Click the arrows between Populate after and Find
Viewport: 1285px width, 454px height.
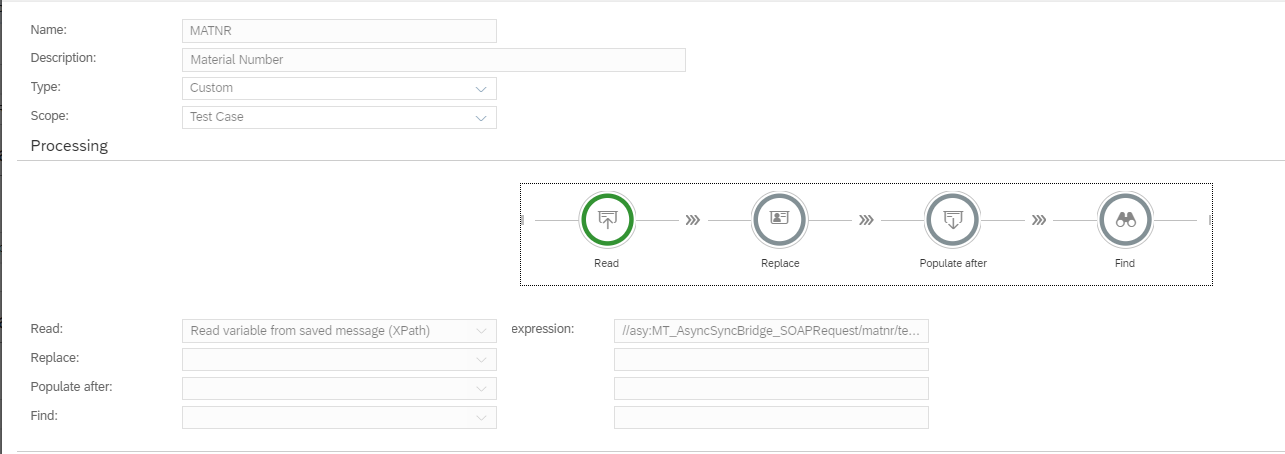point(1039,220)
